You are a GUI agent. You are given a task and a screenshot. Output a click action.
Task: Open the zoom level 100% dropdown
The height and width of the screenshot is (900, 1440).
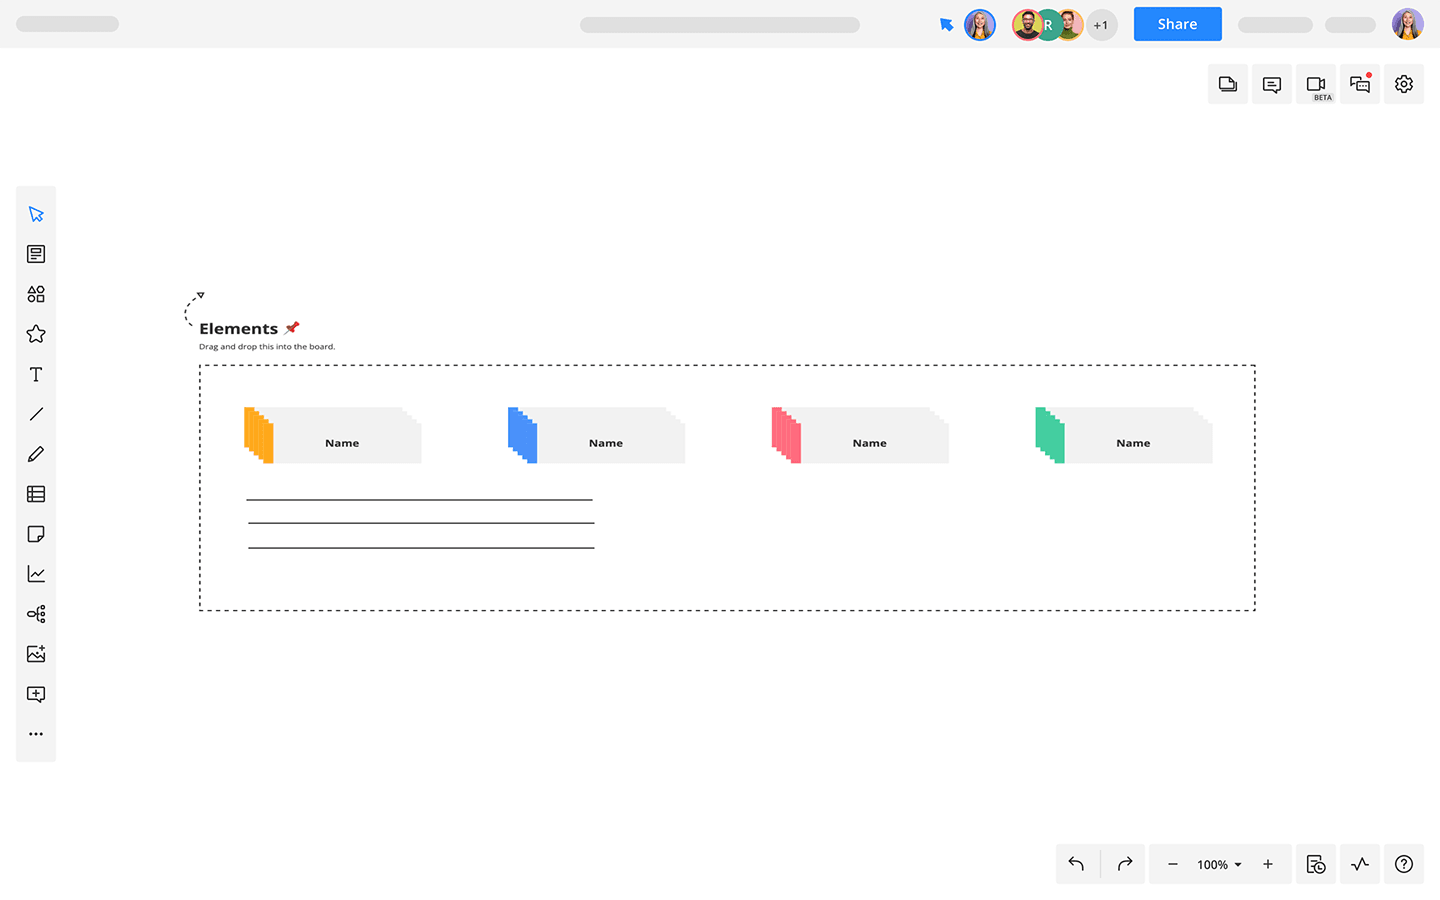[x=1219, y=865]
